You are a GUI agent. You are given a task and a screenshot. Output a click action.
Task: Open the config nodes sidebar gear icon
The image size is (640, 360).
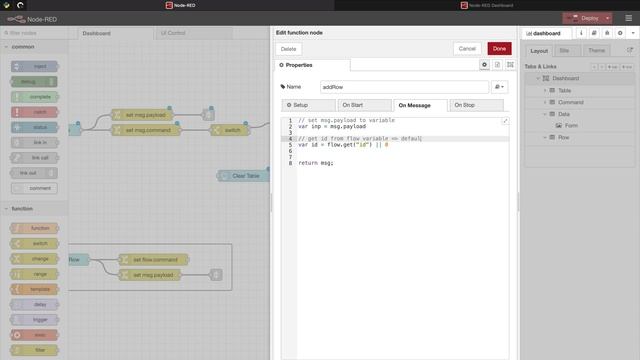click(x=620, y=33)
